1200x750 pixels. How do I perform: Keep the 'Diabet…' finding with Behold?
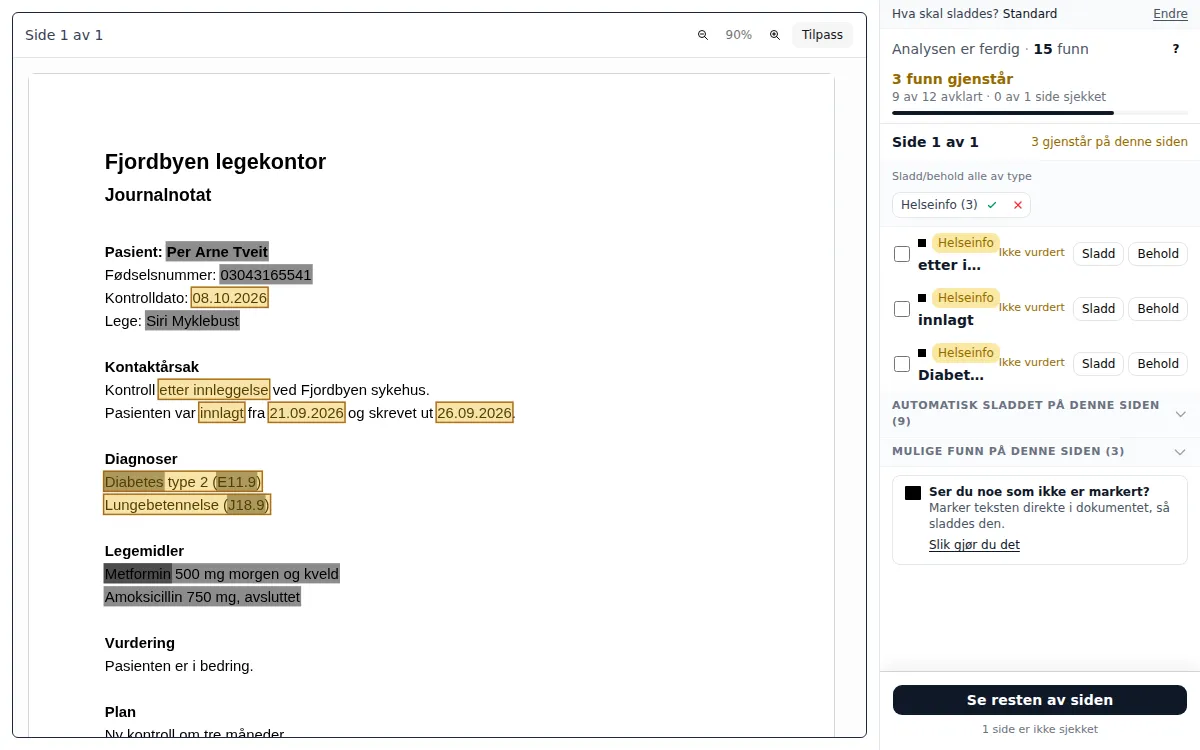point(1158,364)
